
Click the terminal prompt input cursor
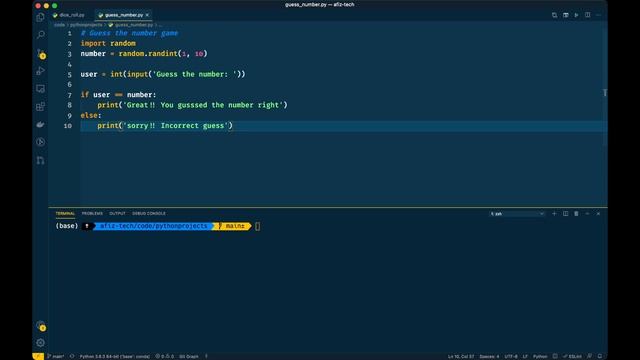pos(258,226)
